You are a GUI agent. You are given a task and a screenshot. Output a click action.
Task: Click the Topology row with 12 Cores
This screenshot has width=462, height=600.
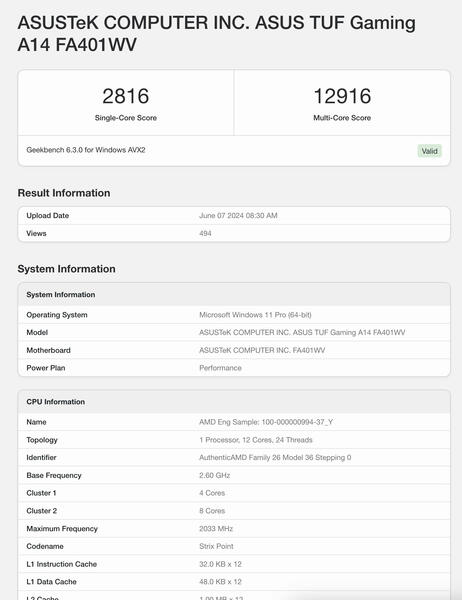(x=234, y=440)
